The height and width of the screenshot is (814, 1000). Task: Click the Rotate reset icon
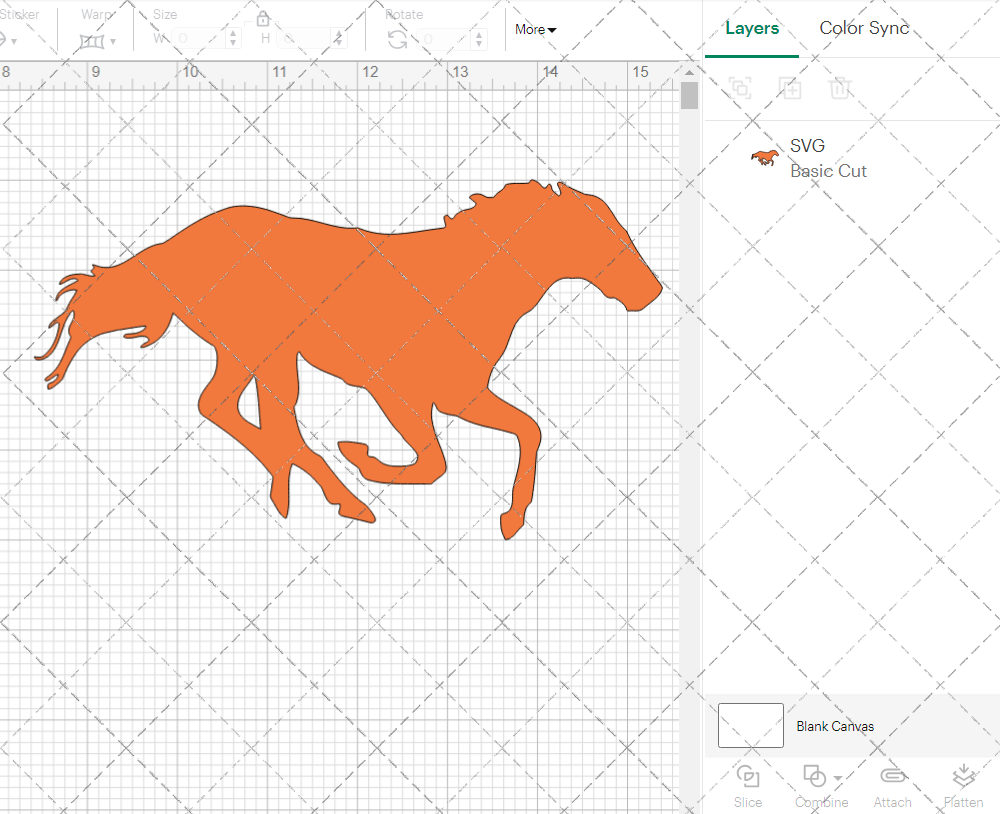click(x=397, y=38)
